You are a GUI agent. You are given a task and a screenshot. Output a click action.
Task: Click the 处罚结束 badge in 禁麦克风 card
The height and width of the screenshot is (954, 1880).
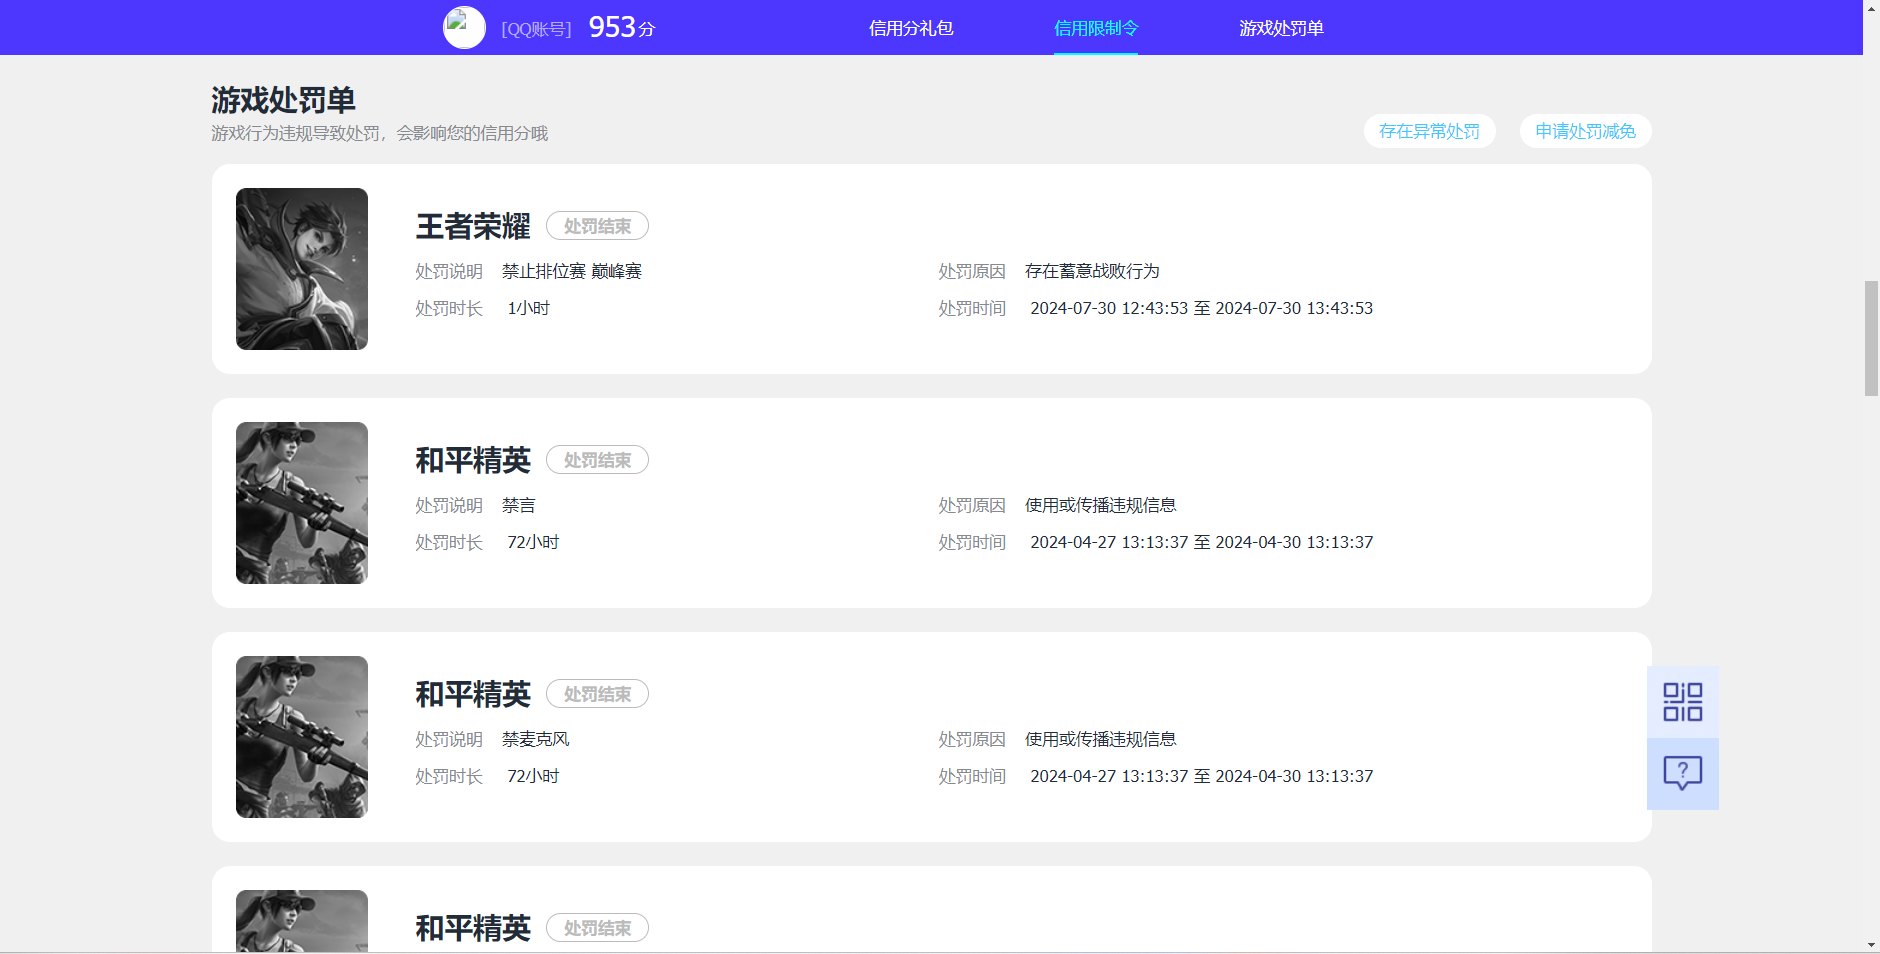pyautogui.click(x=597, y=694)
